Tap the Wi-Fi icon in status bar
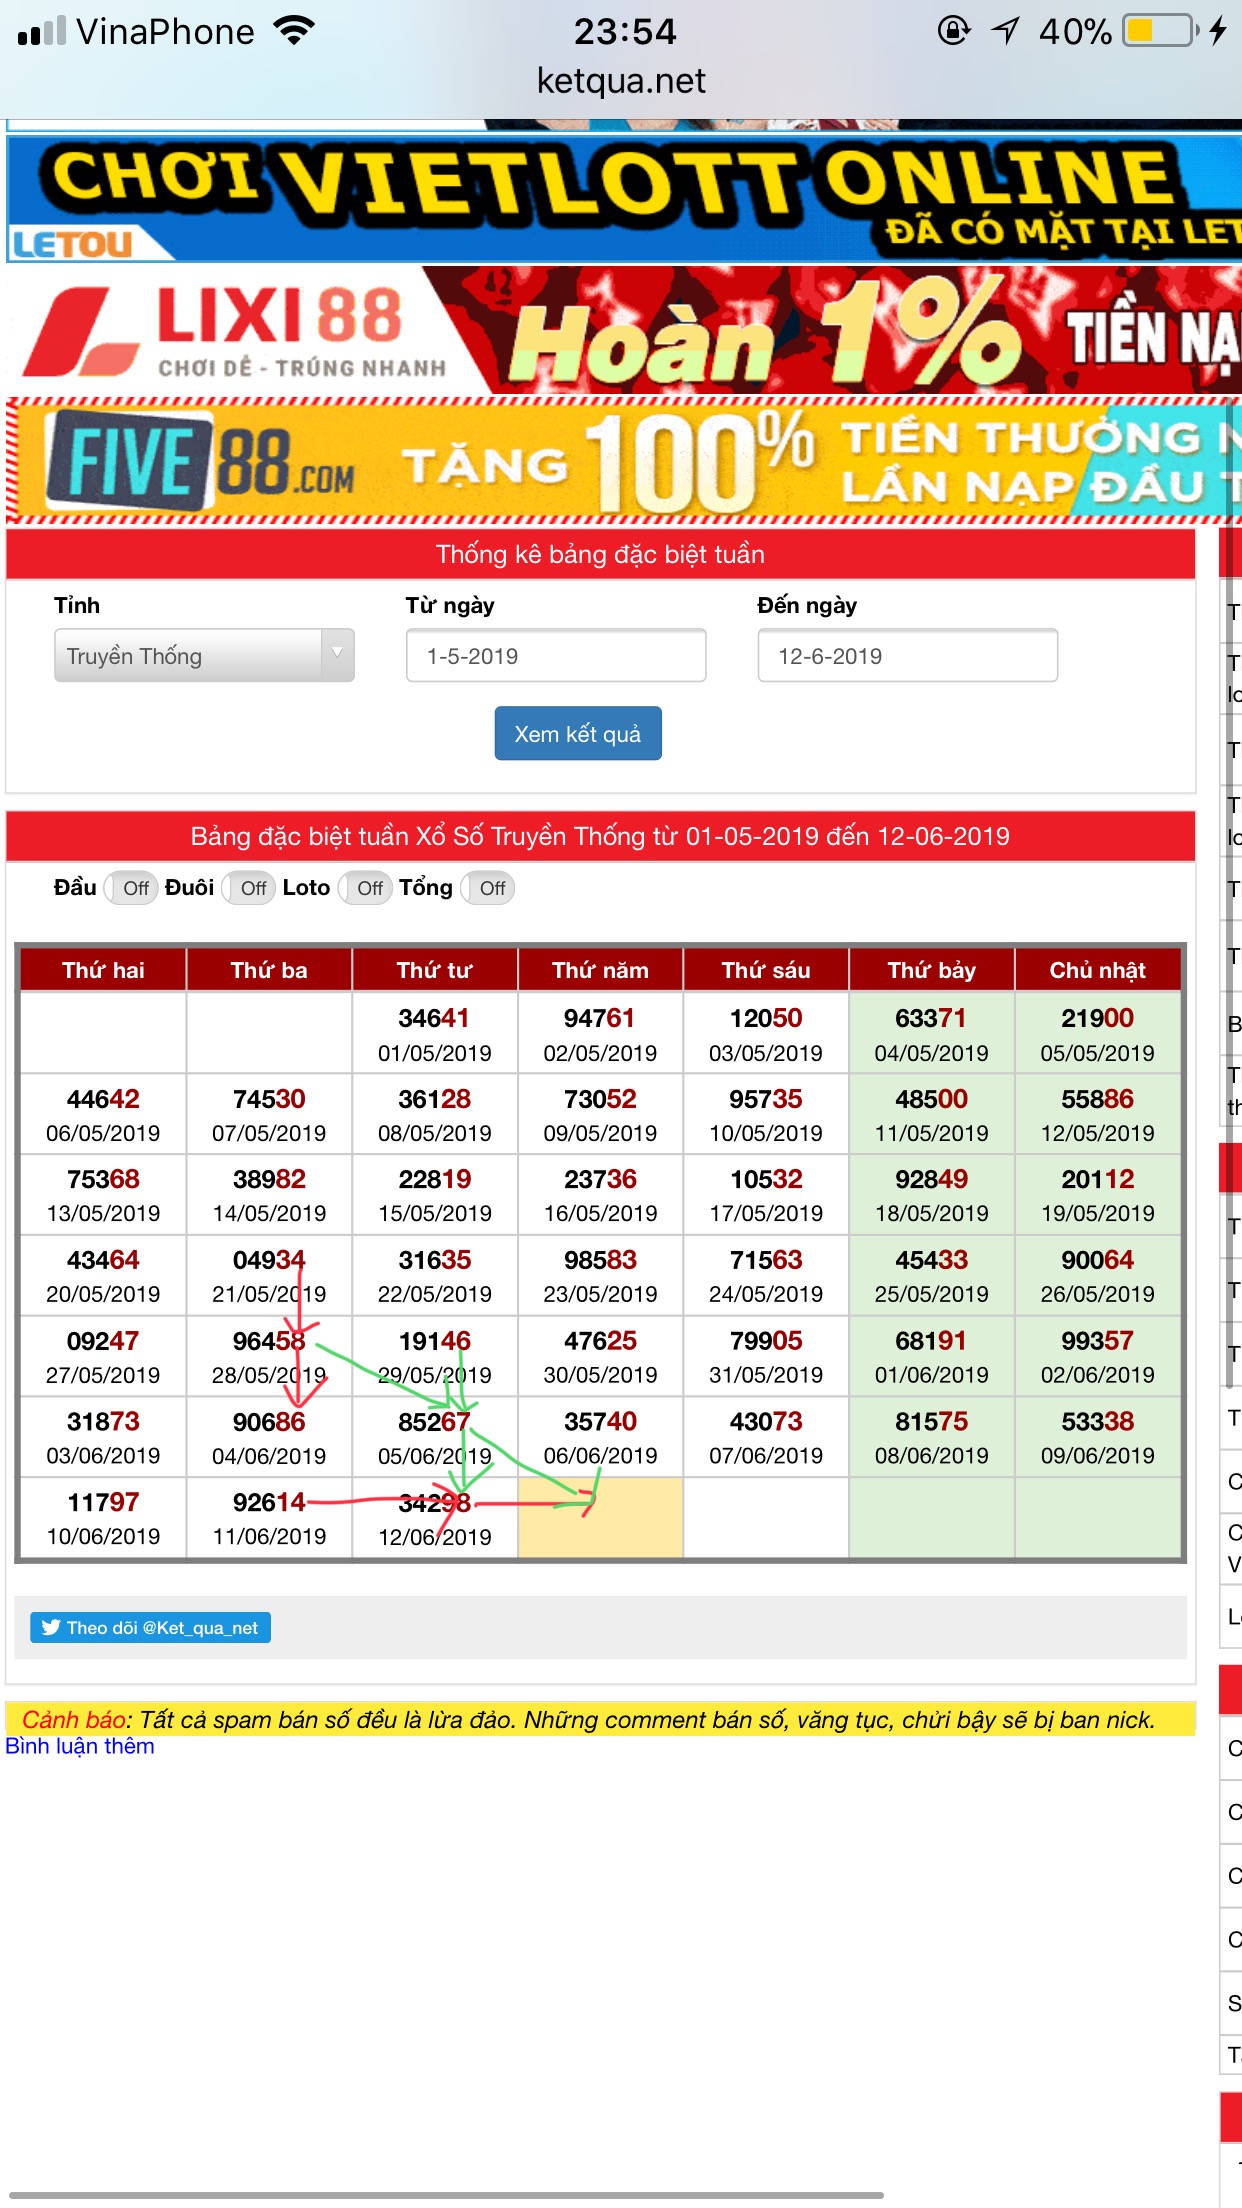 pos(294,31)
